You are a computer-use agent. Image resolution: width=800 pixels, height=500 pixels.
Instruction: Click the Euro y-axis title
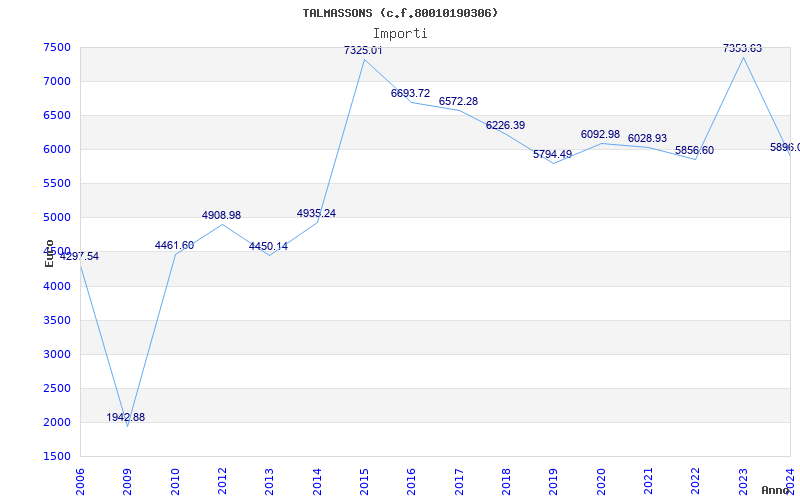pos(49,253)
